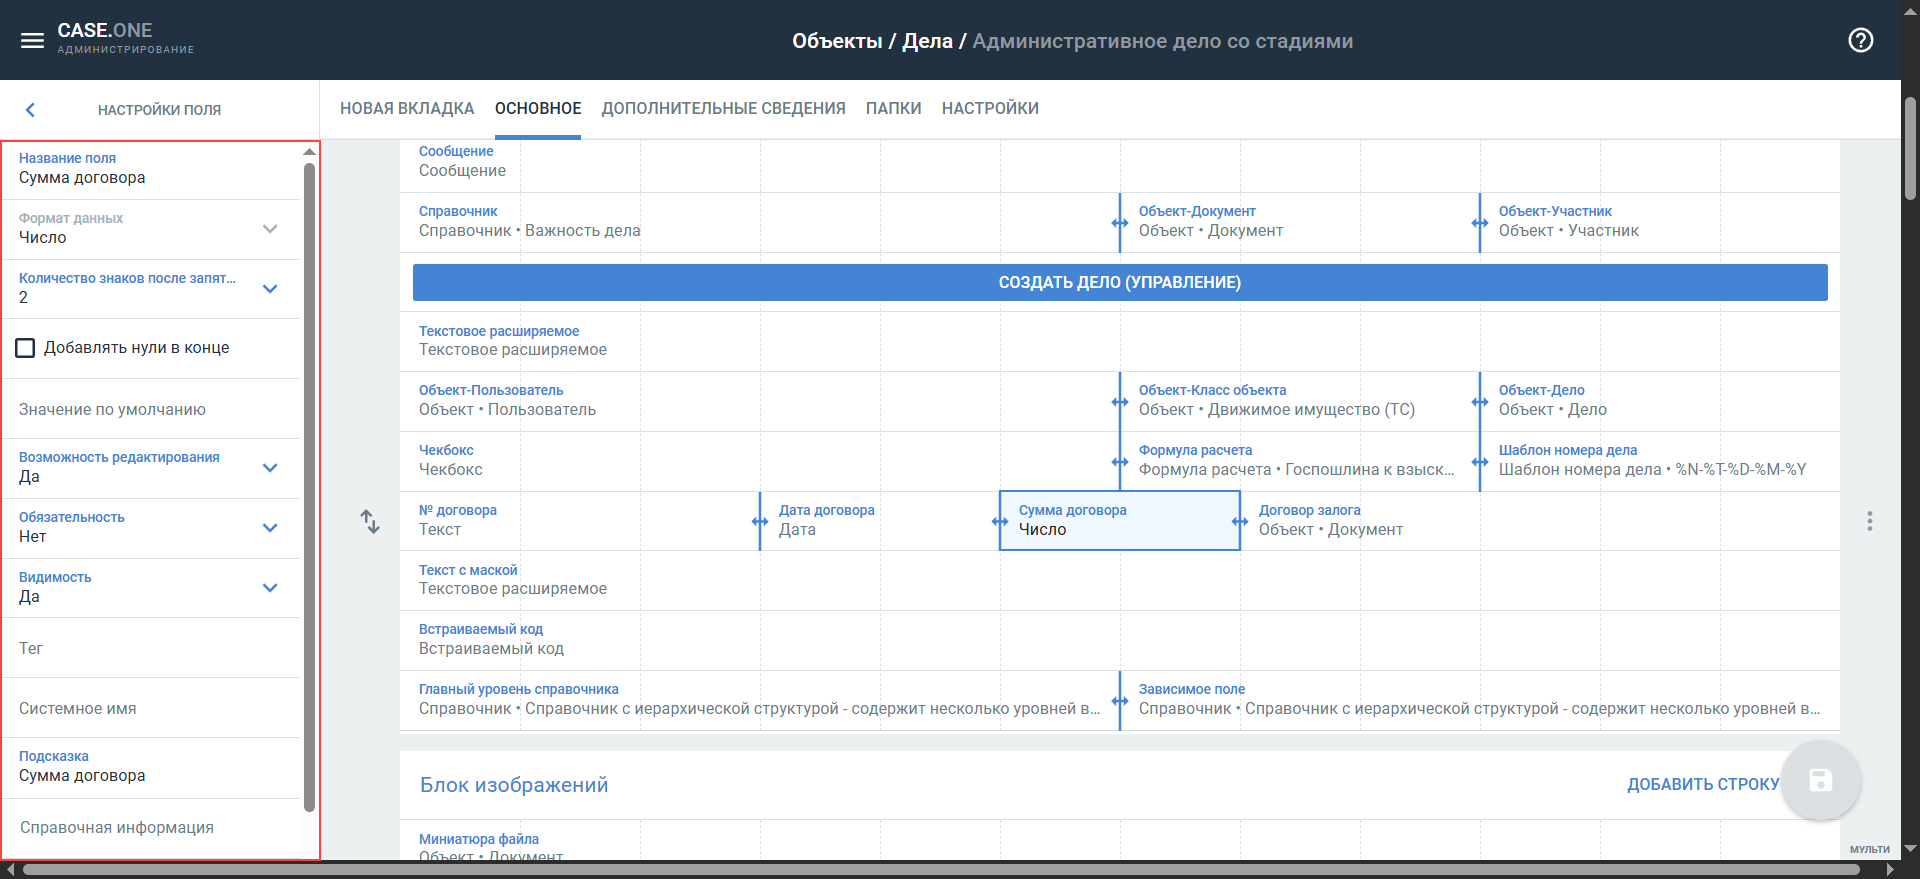Image resolution: width=1920 pixels, height=879 pixels.
Task: Click the row reorder up-down arrows icon
Action: (370, 521)
